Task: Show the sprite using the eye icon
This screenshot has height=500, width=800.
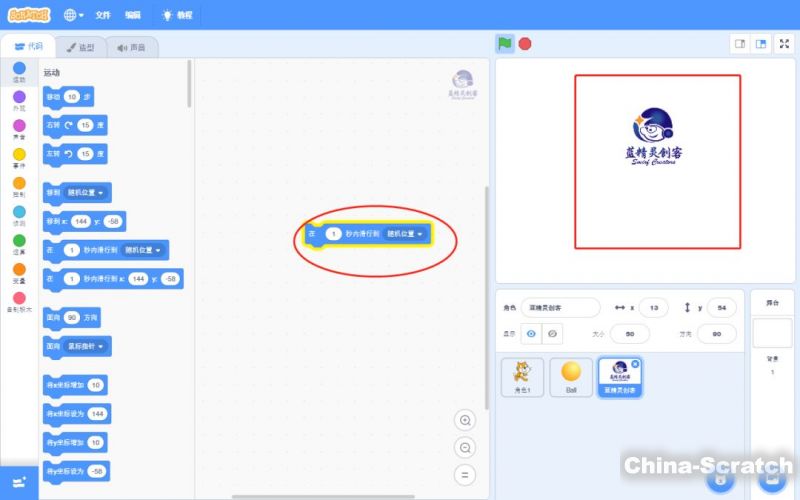Action: tap(531, 333)
